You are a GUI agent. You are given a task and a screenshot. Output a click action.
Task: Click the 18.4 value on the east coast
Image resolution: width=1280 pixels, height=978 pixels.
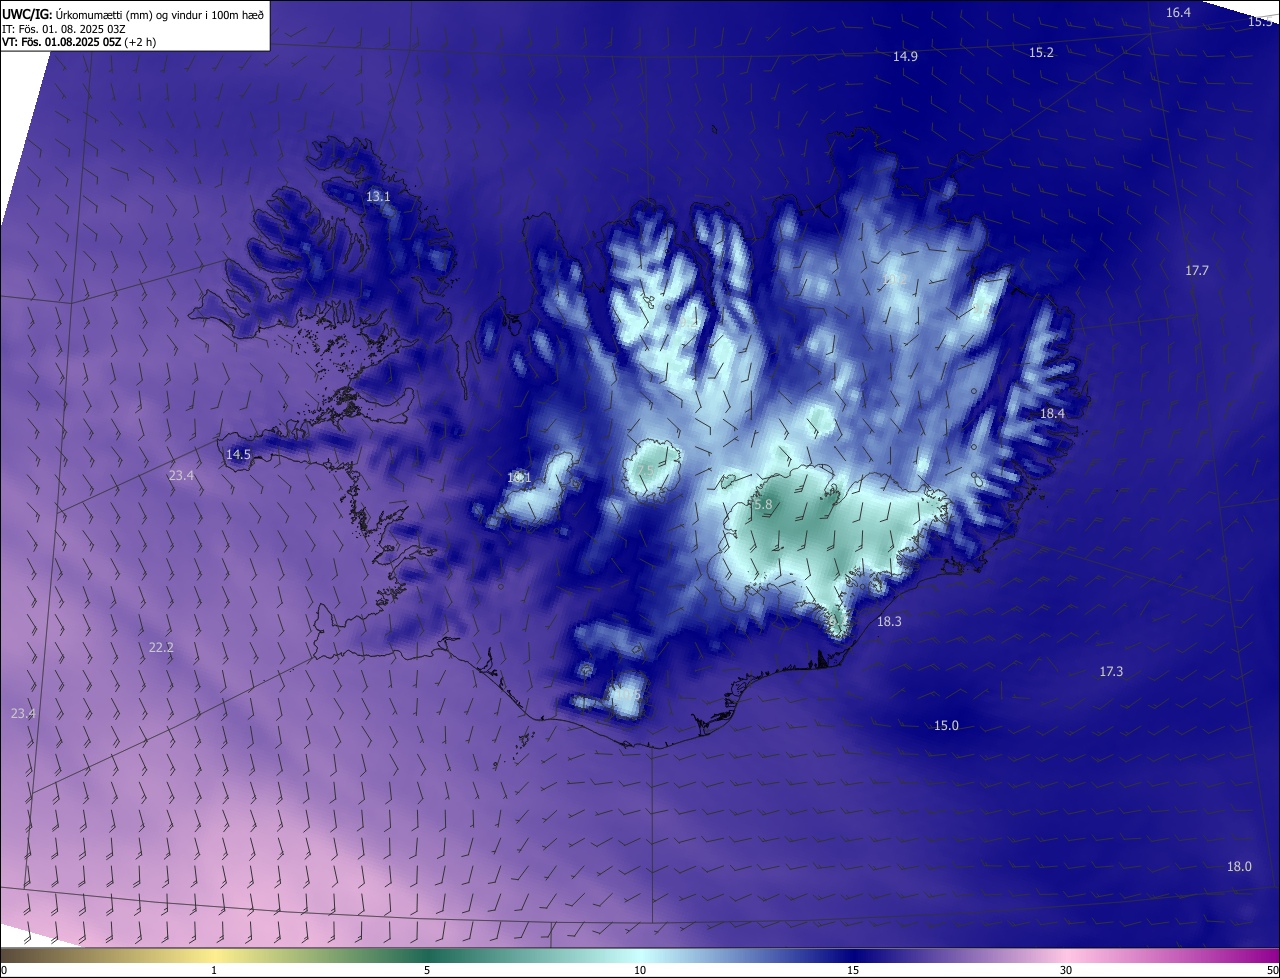[1052, 414]
